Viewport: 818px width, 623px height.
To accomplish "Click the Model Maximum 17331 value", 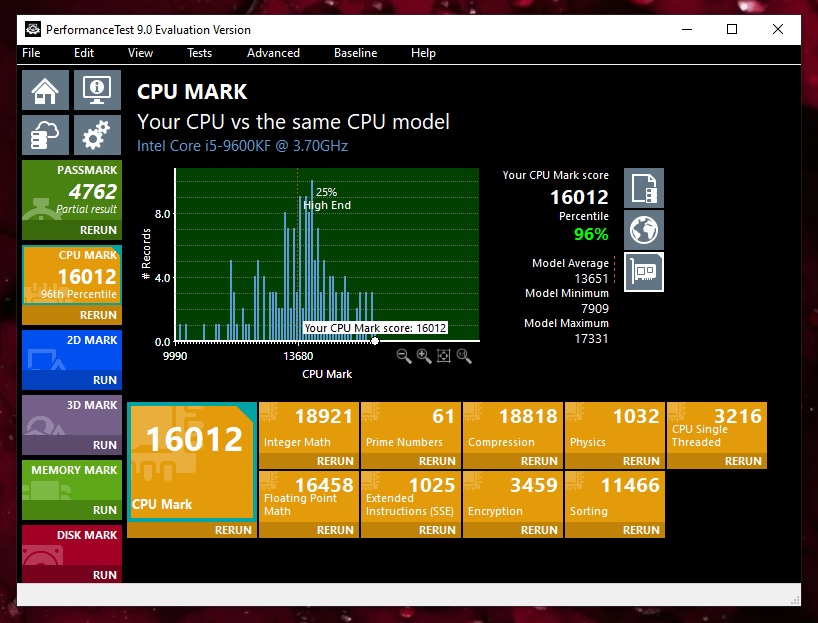I will [591, 339].
